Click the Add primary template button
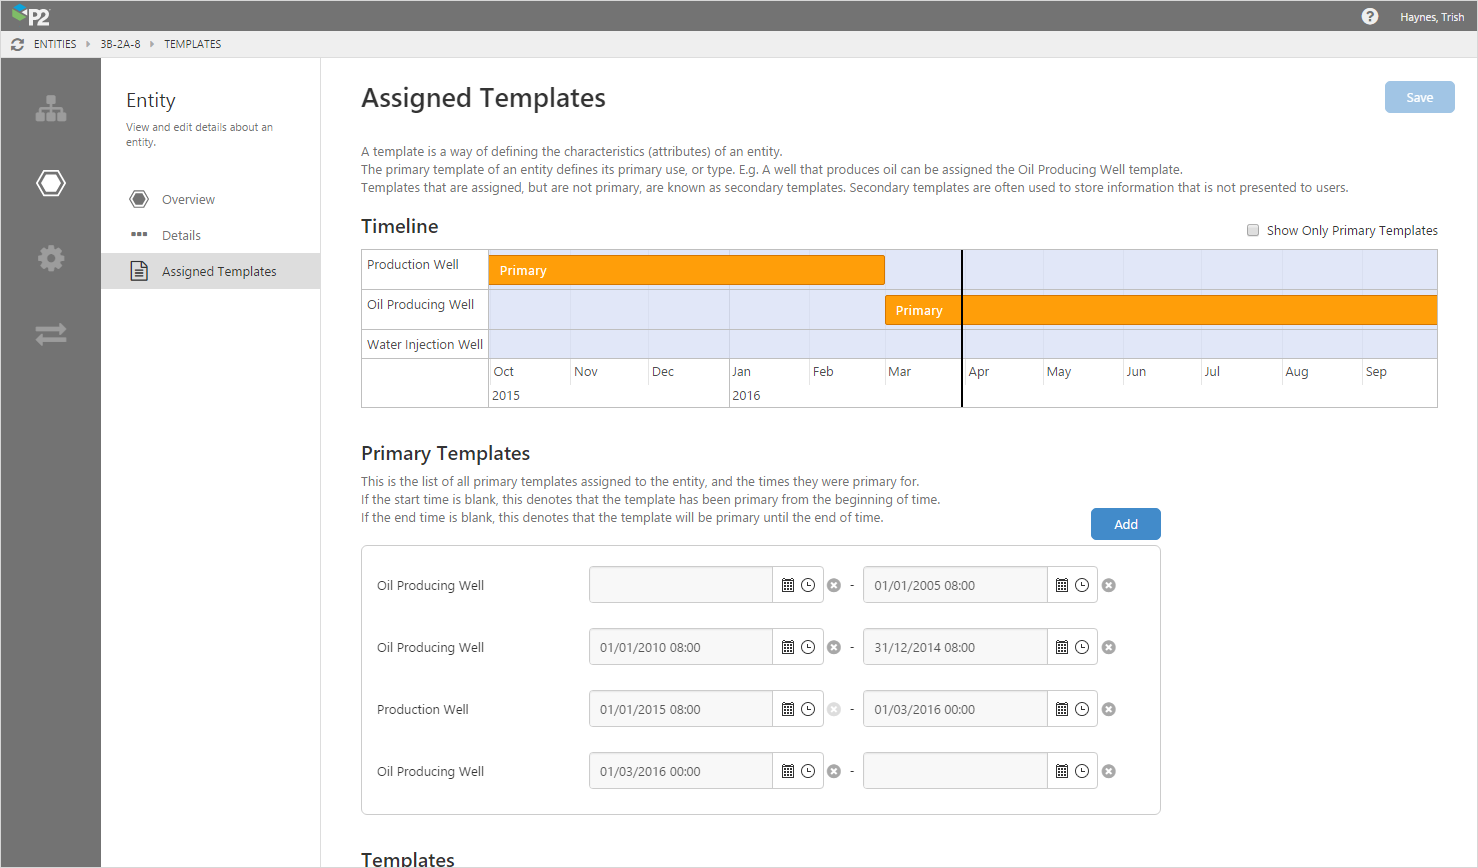Image resolution: width=1478 pixels, height=868 pixels. click(x=1125, y=524)
